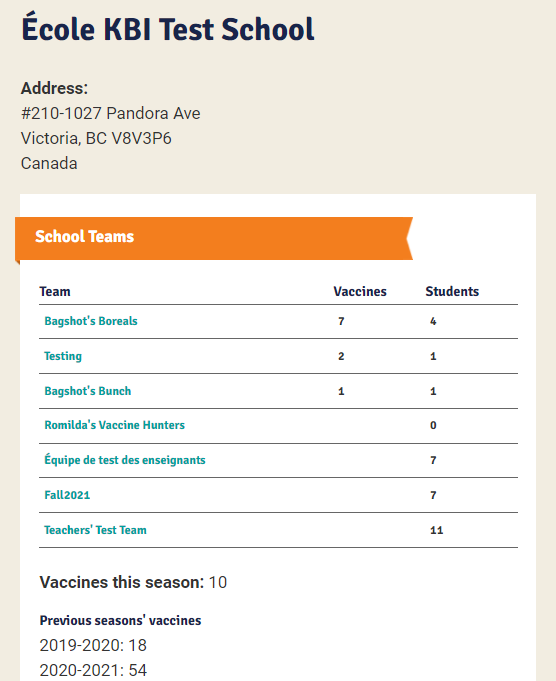Click the Vaccines column header
The height and width of the screenshot is (681, 556).
[360, 291]
